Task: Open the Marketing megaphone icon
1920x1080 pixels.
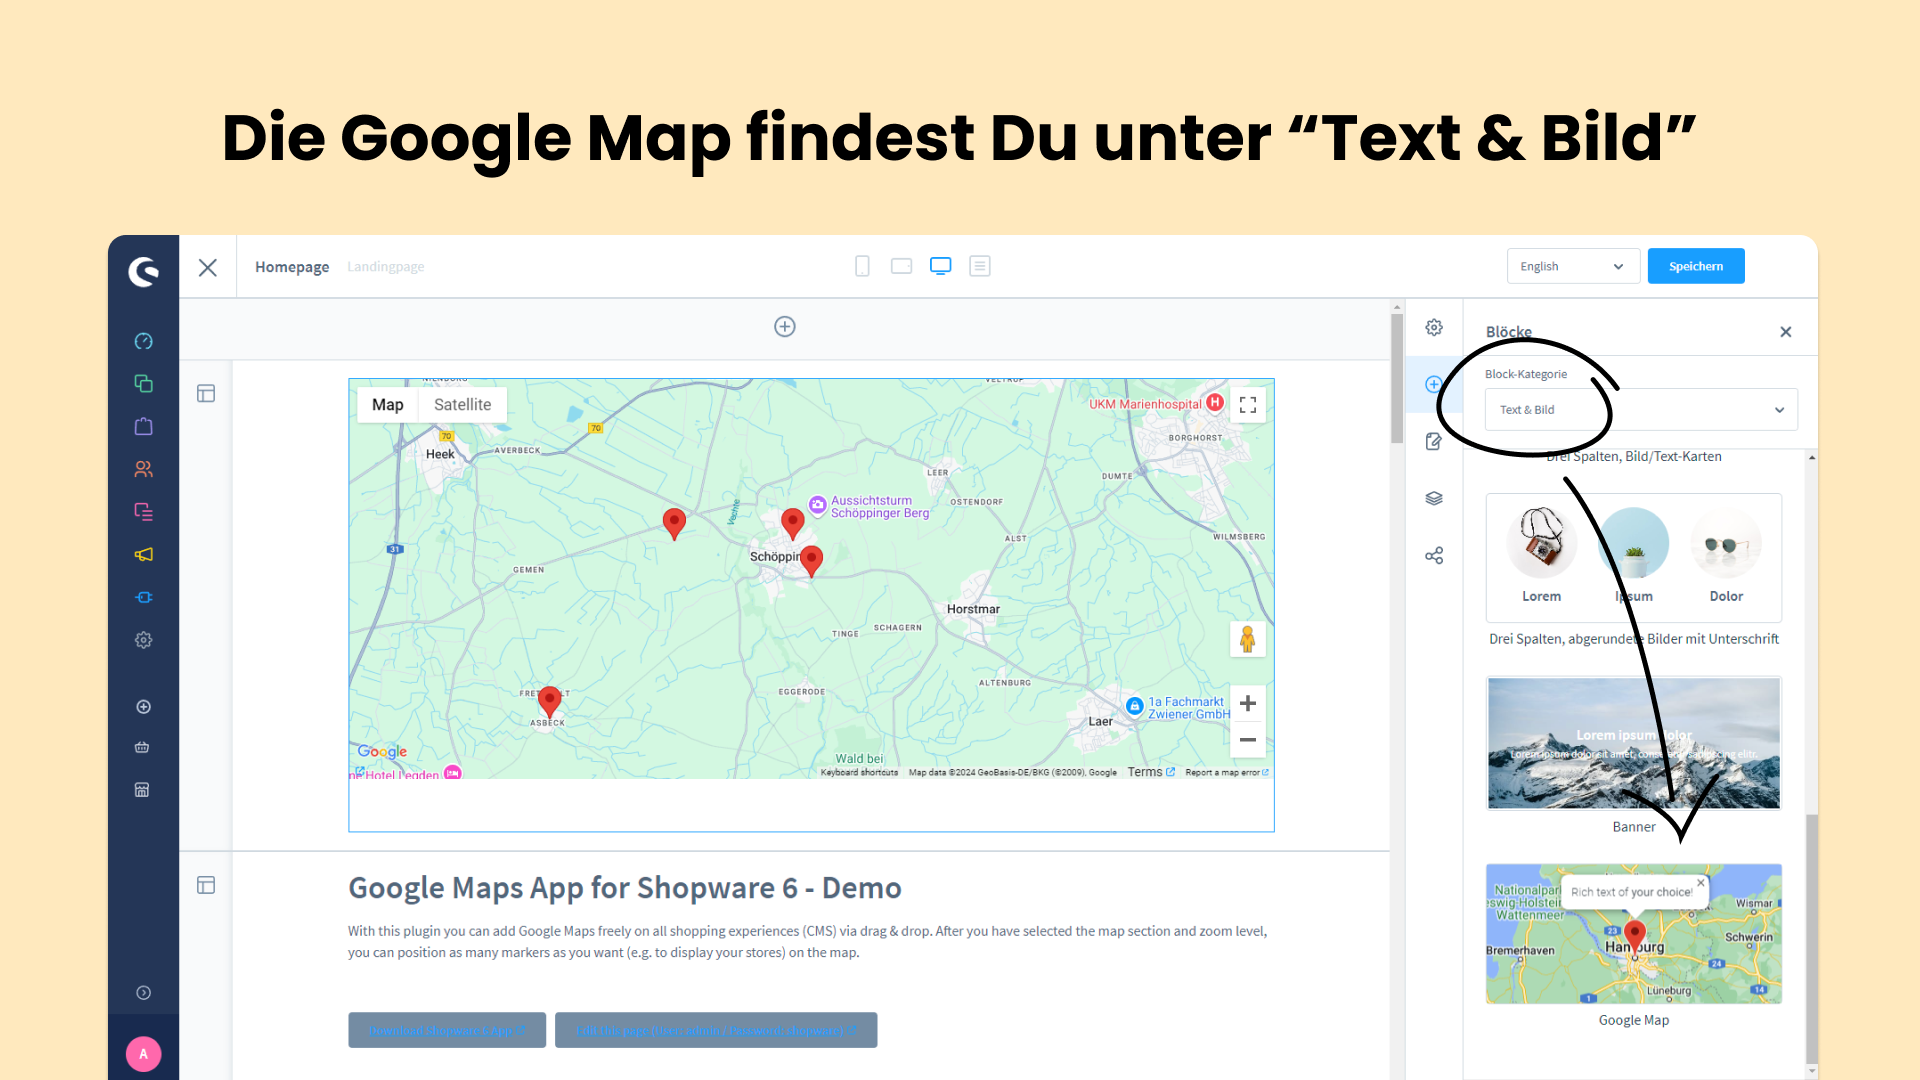Action: (143, 554)
